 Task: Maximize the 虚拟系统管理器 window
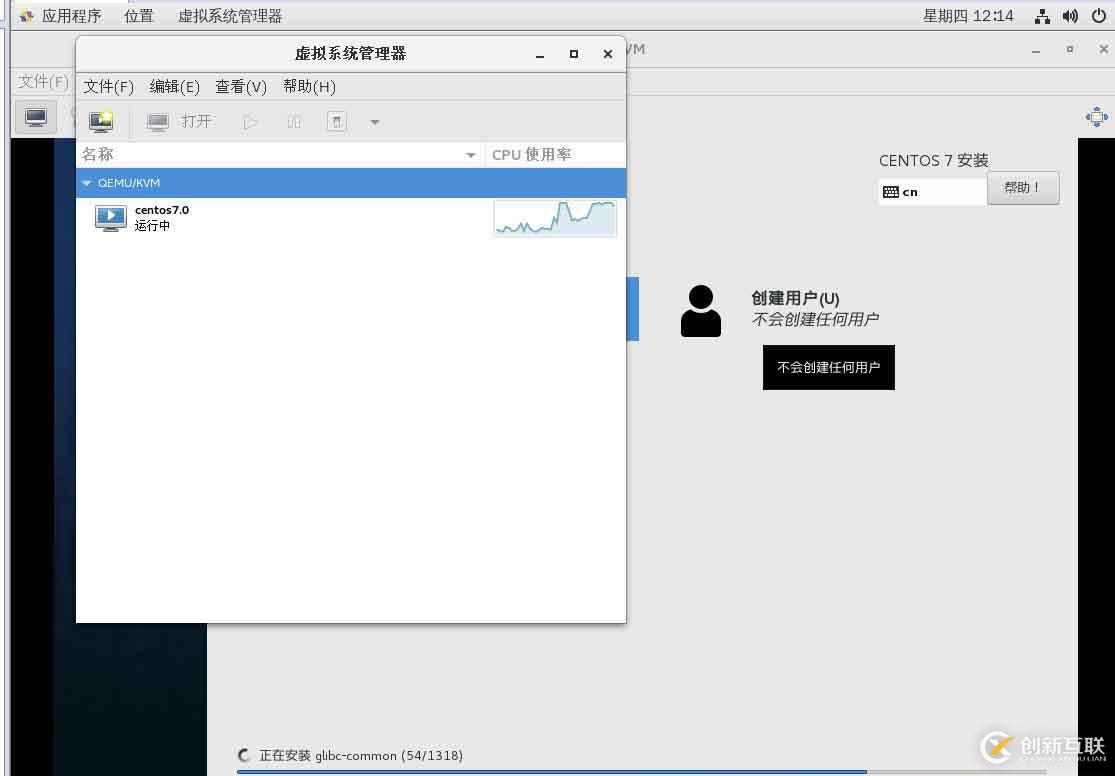pos(574,54)
